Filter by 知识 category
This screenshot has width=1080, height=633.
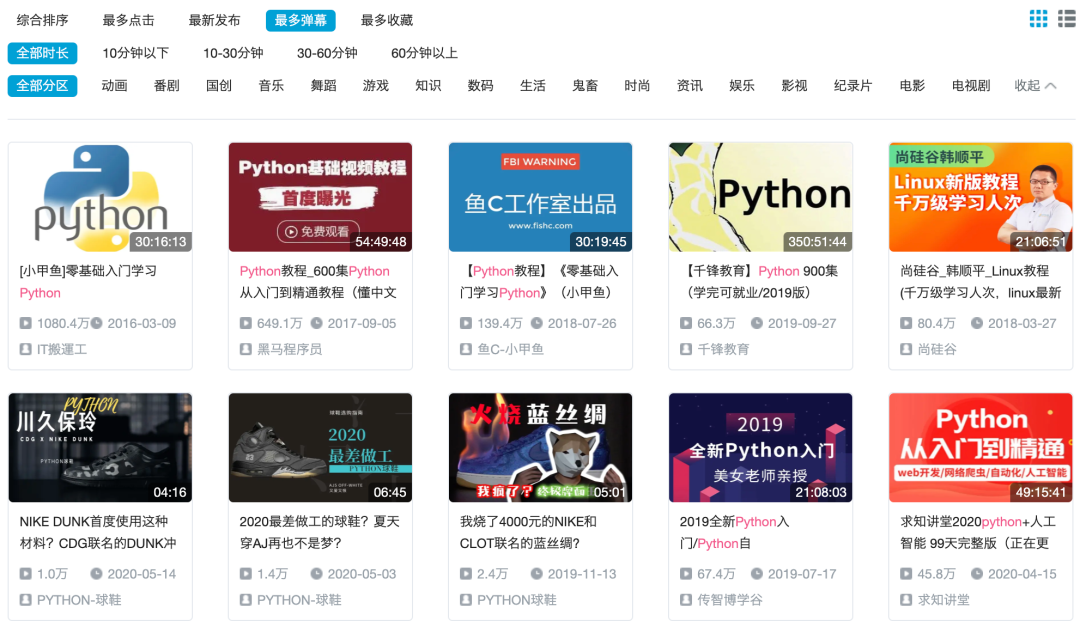click(428, 85)
